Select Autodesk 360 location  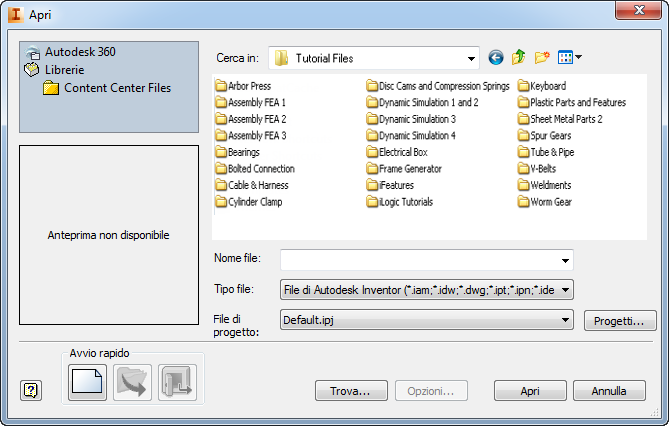(70, 52)
